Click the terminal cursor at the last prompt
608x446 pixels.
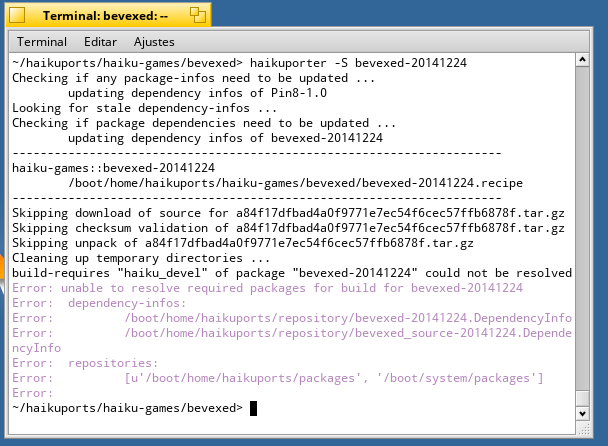(253, 408)
